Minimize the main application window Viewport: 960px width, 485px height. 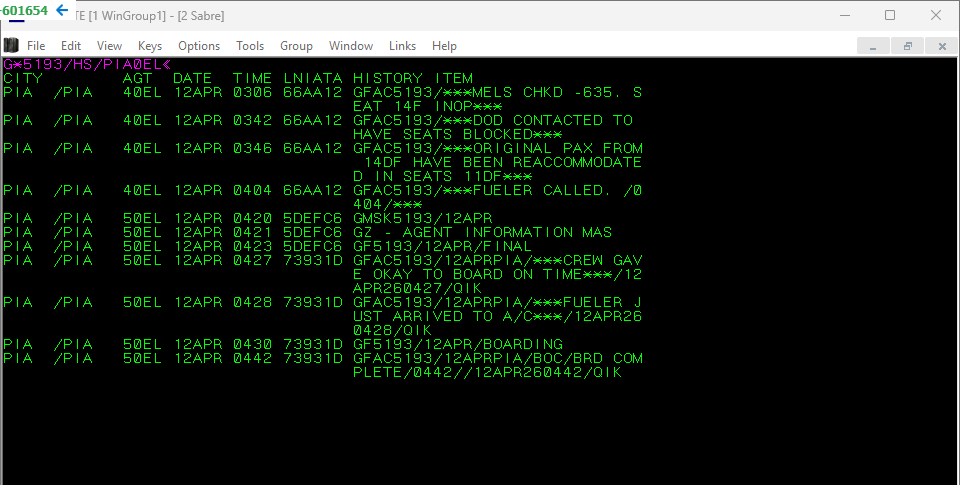[844, 15]
